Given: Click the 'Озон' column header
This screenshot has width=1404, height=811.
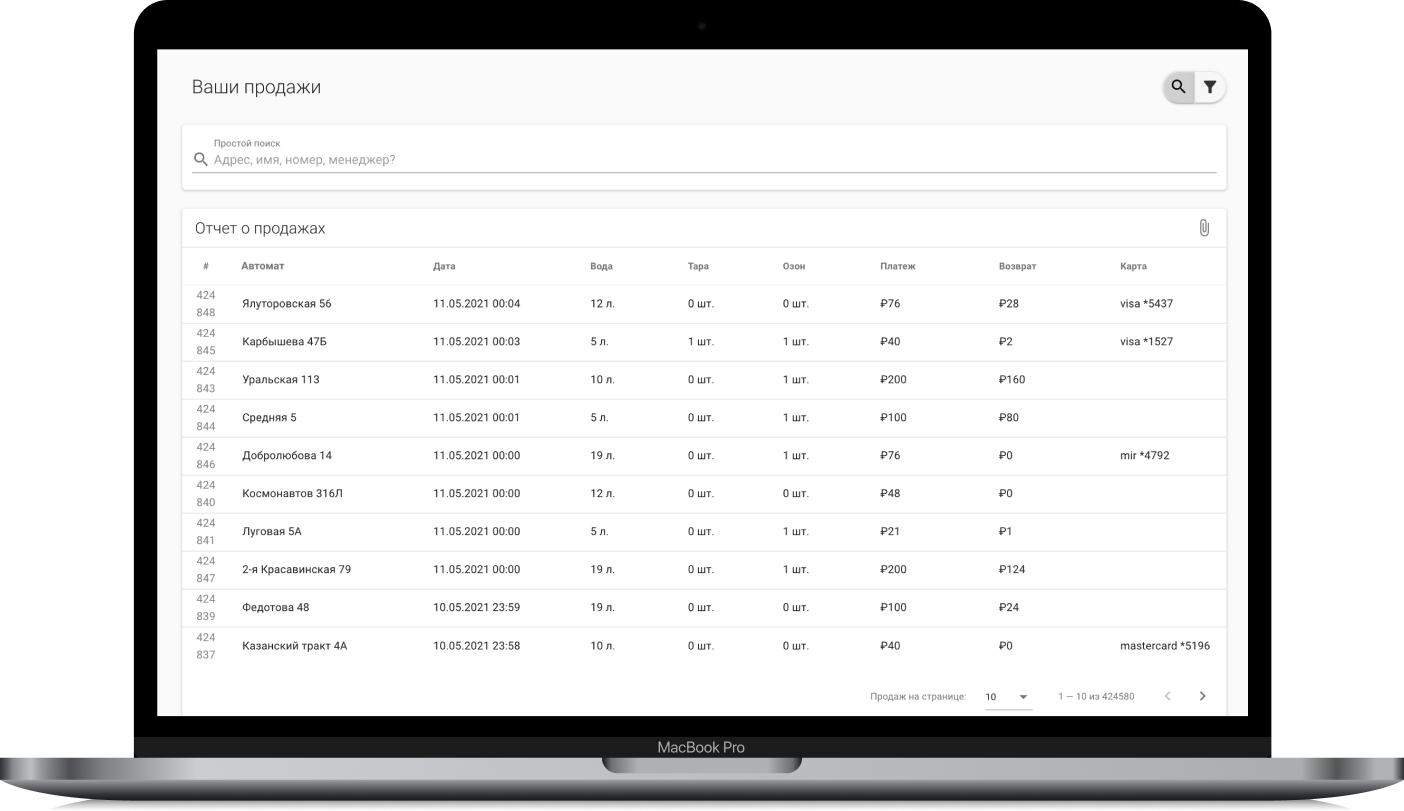Looking at the screenshot, I should click(794, 266).
